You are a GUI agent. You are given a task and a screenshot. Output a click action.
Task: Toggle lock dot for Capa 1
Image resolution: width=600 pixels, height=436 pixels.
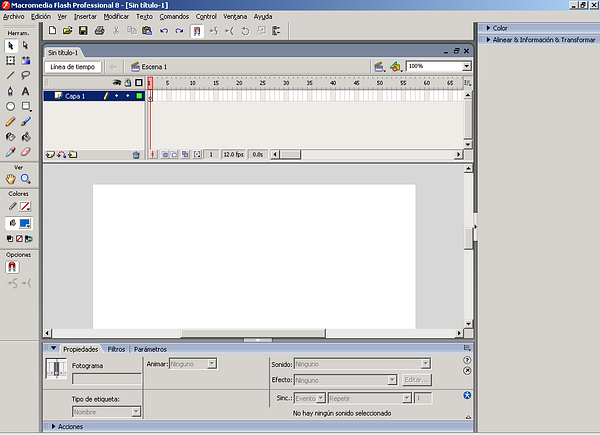pos(127,96)
